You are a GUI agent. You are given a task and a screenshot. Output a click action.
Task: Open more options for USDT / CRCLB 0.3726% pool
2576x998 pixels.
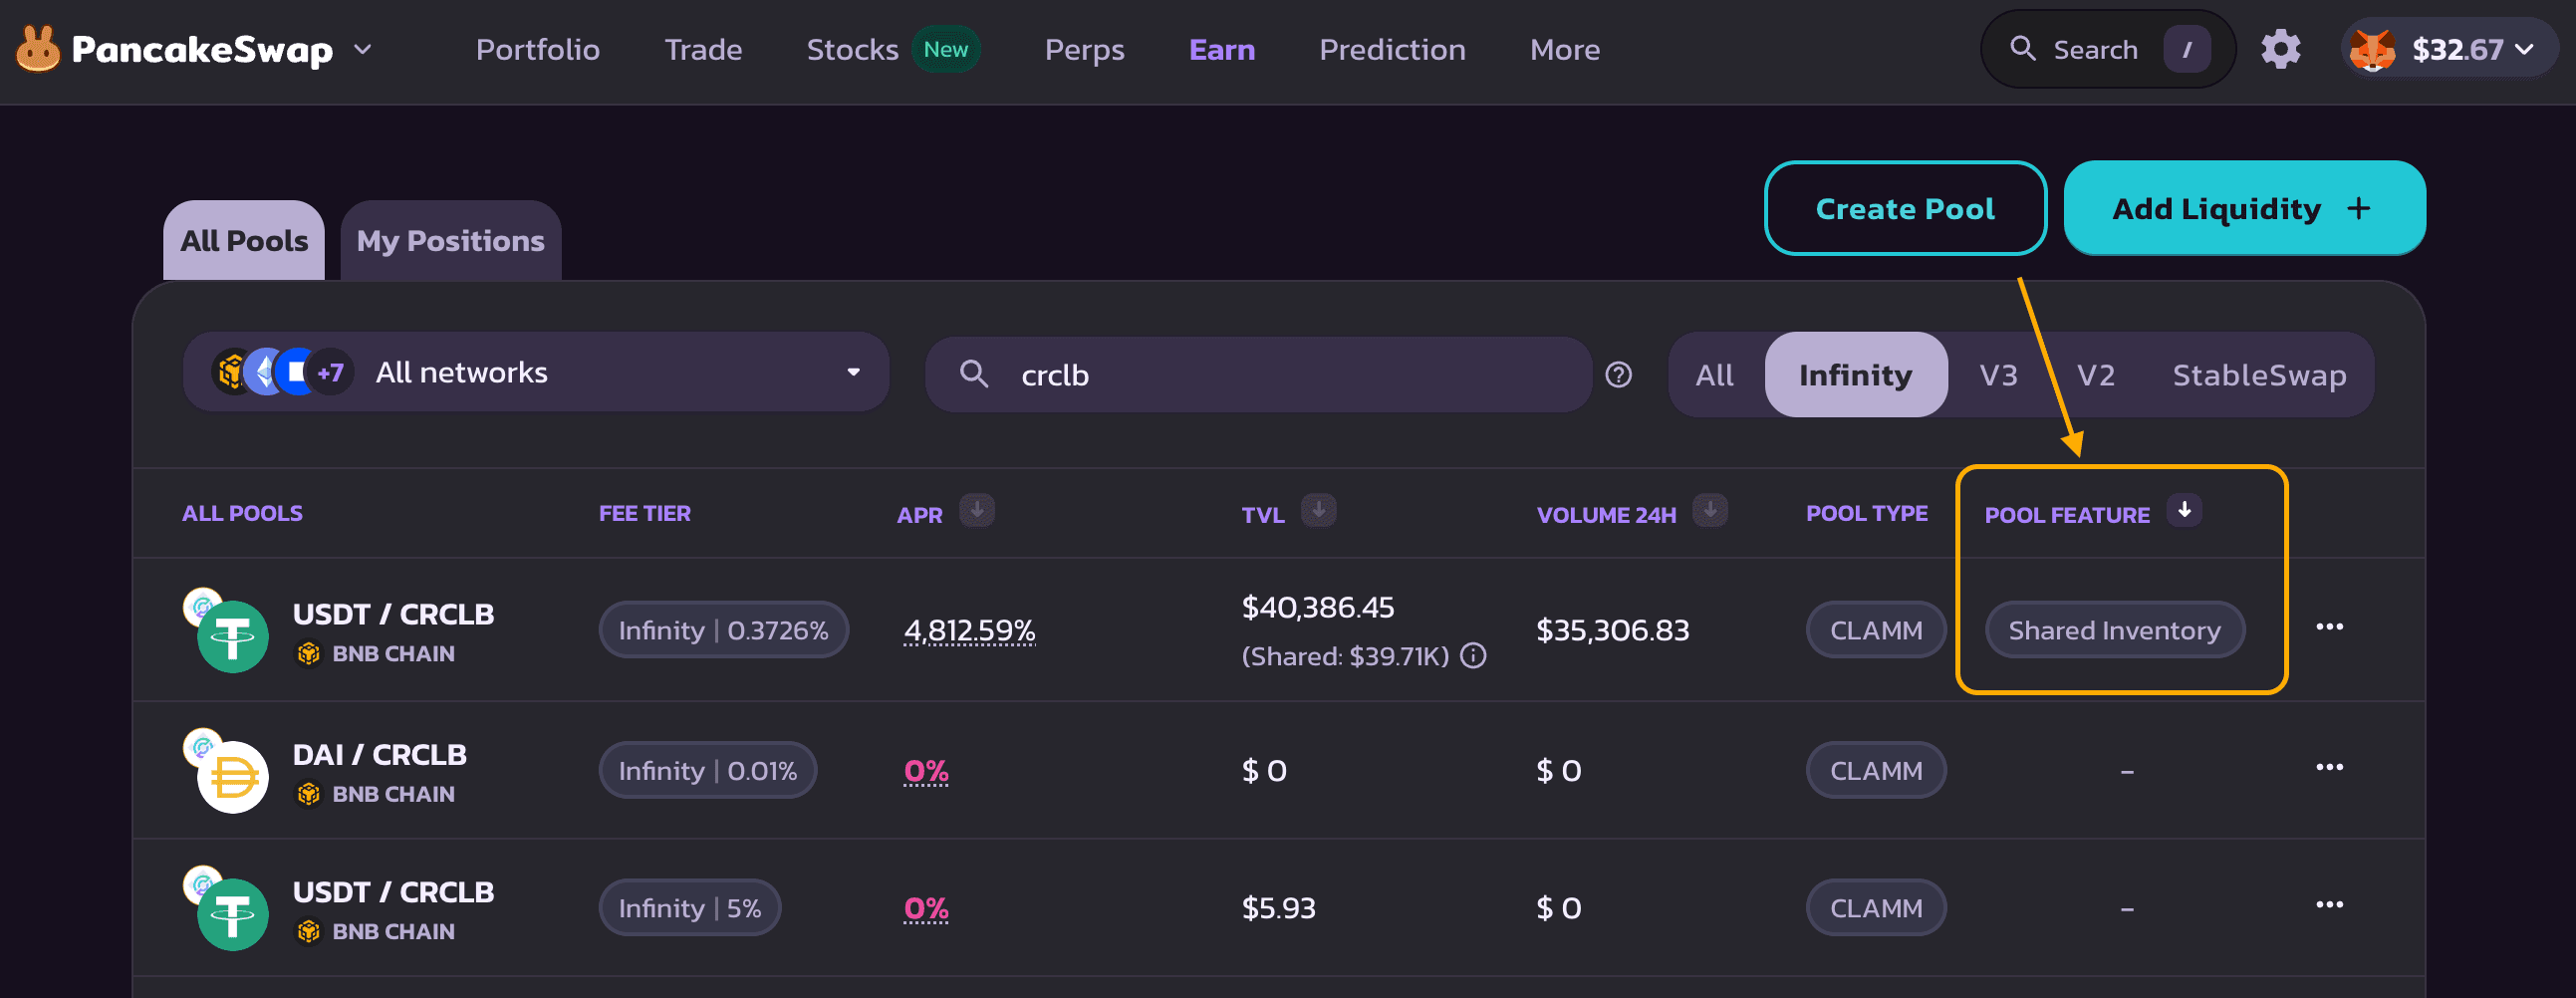(x=2329, y=627)
